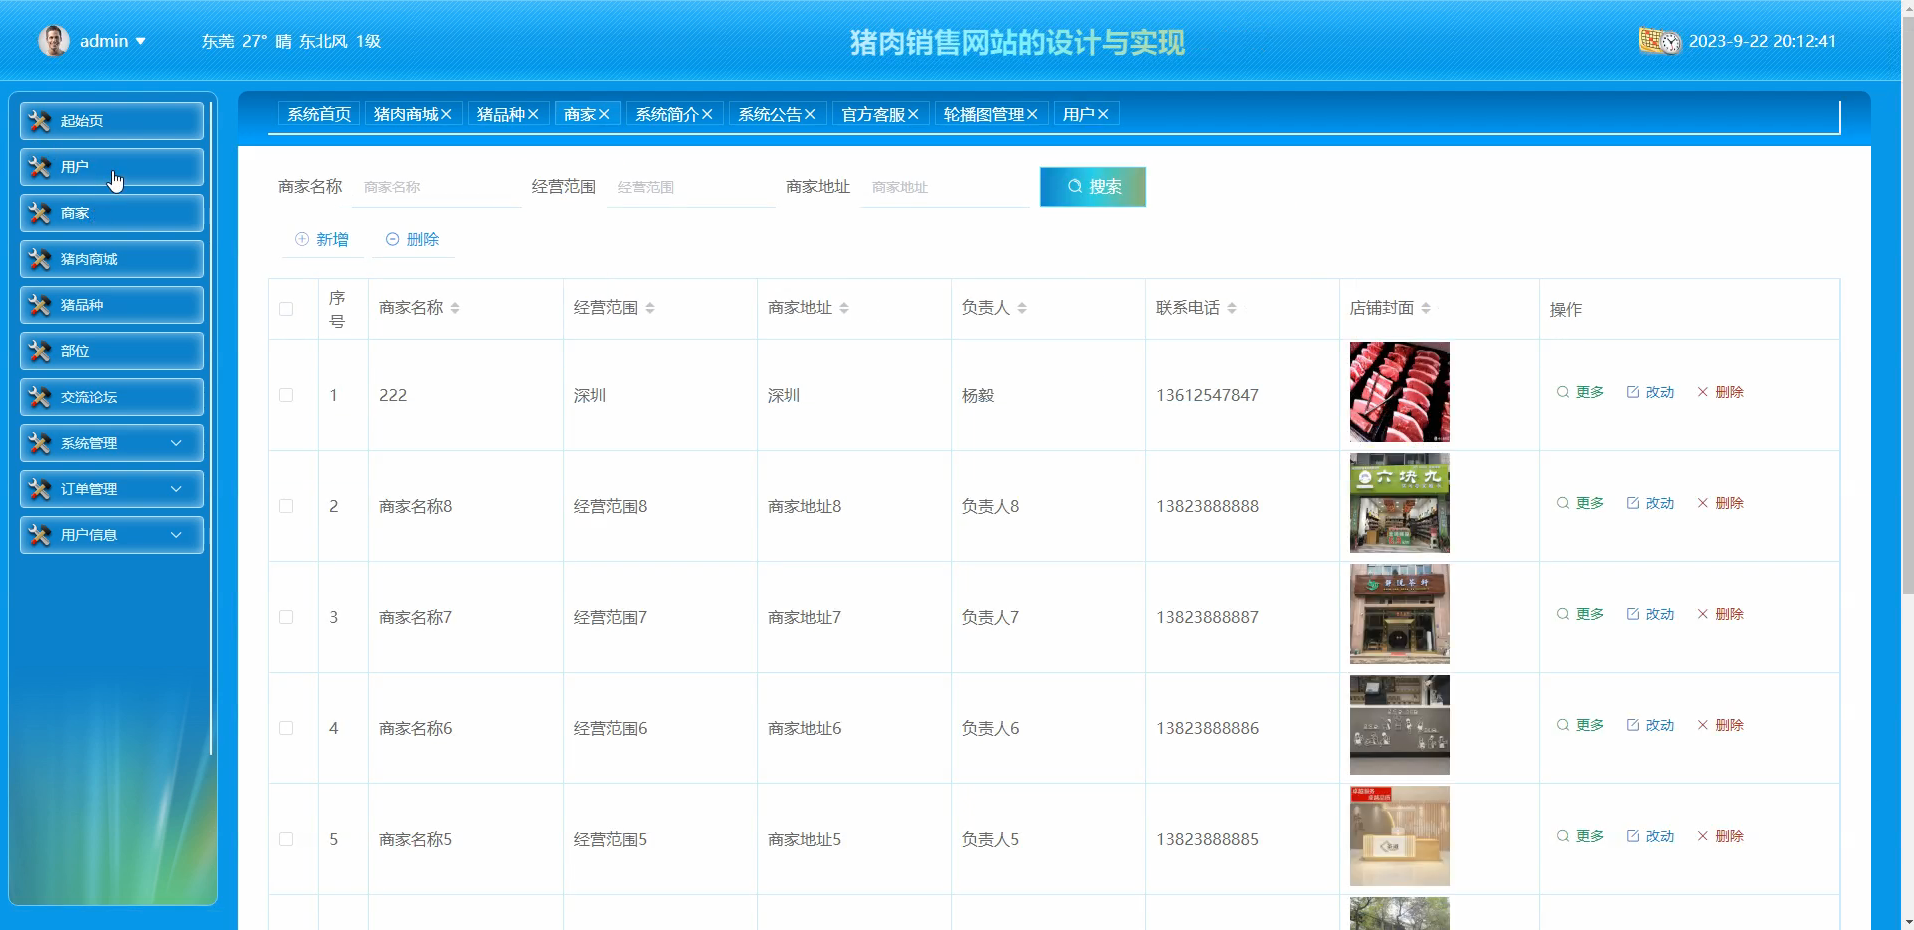Focus the 商家地址 search field

[945, 187]
